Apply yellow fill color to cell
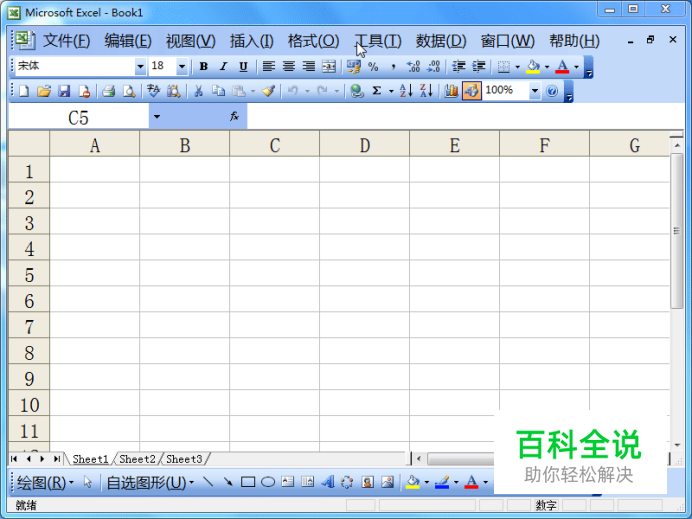This screenshot has height=519, width=692. click(533, 67)
